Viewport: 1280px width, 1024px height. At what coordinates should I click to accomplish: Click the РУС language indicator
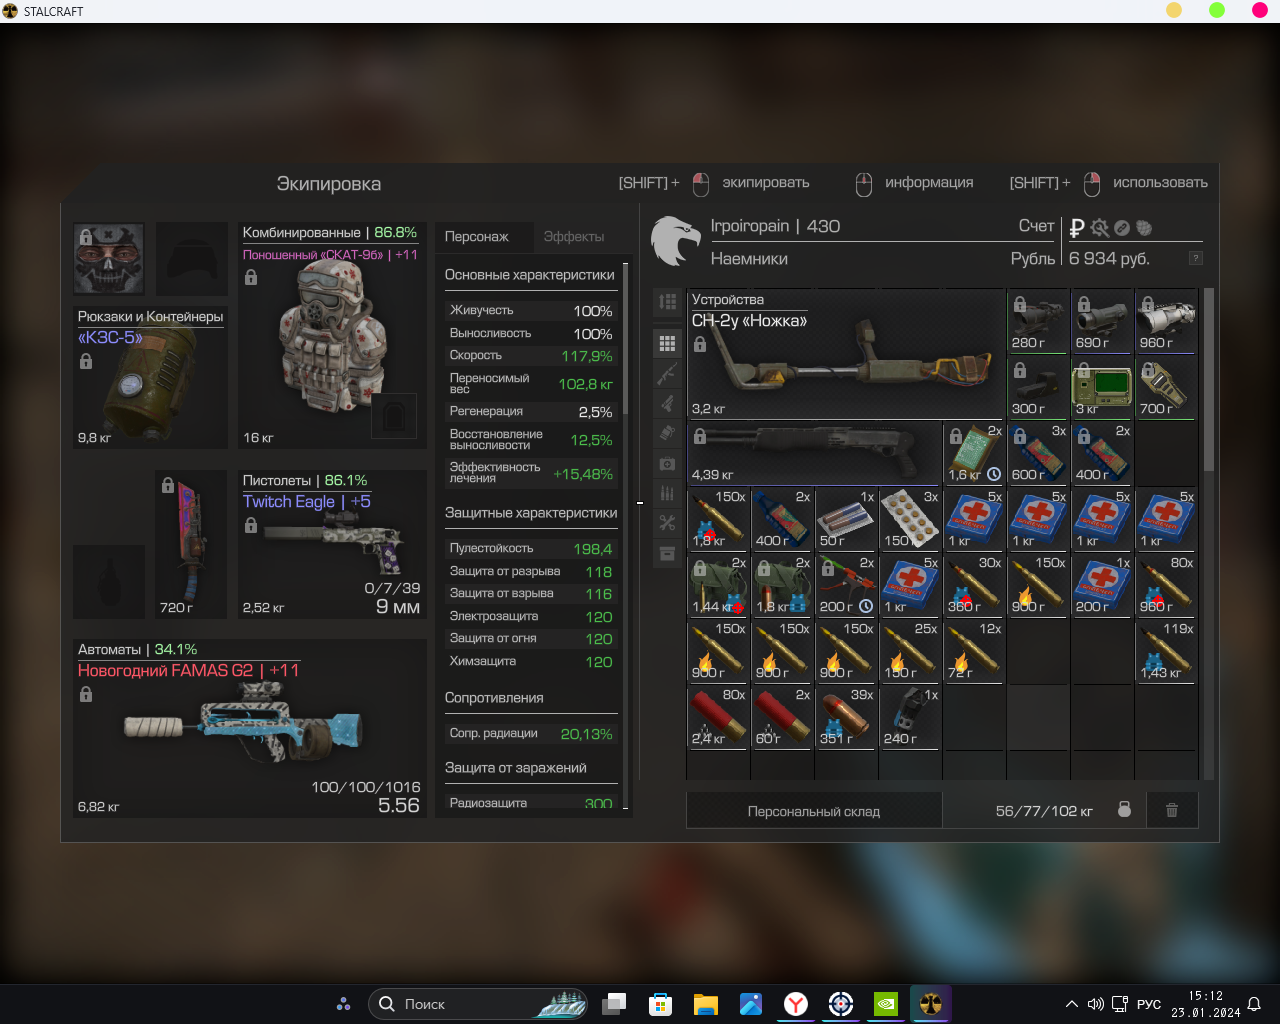click(1149, 1004)
